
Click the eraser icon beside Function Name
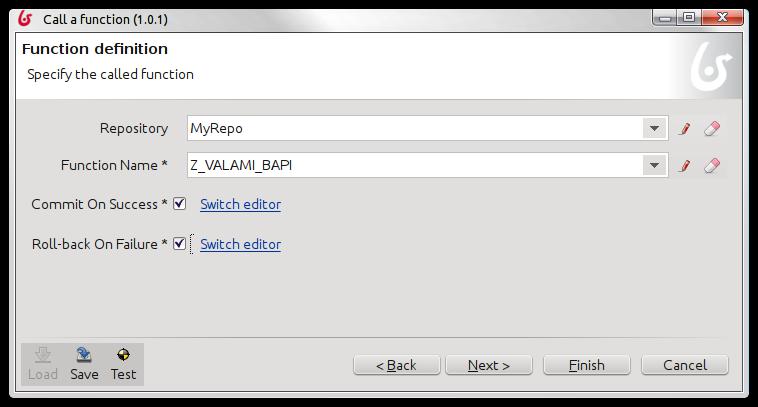[712, 166]
